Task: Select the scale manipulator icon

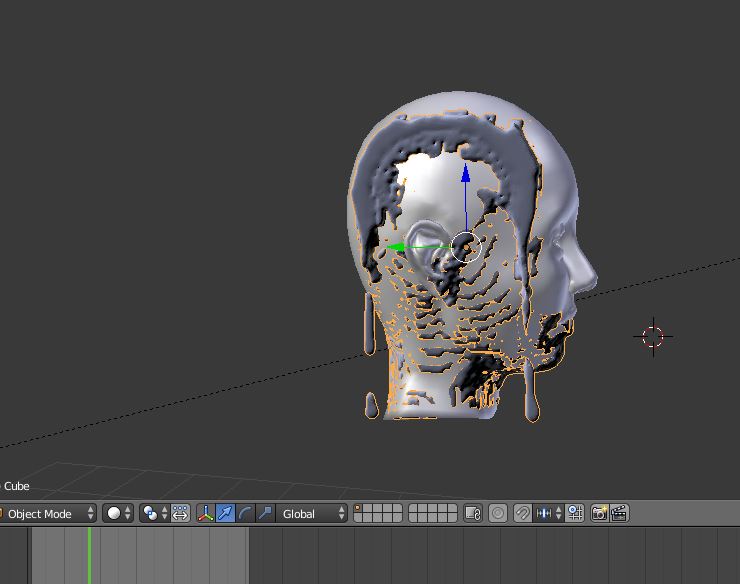Action: [x=265, y=513]
